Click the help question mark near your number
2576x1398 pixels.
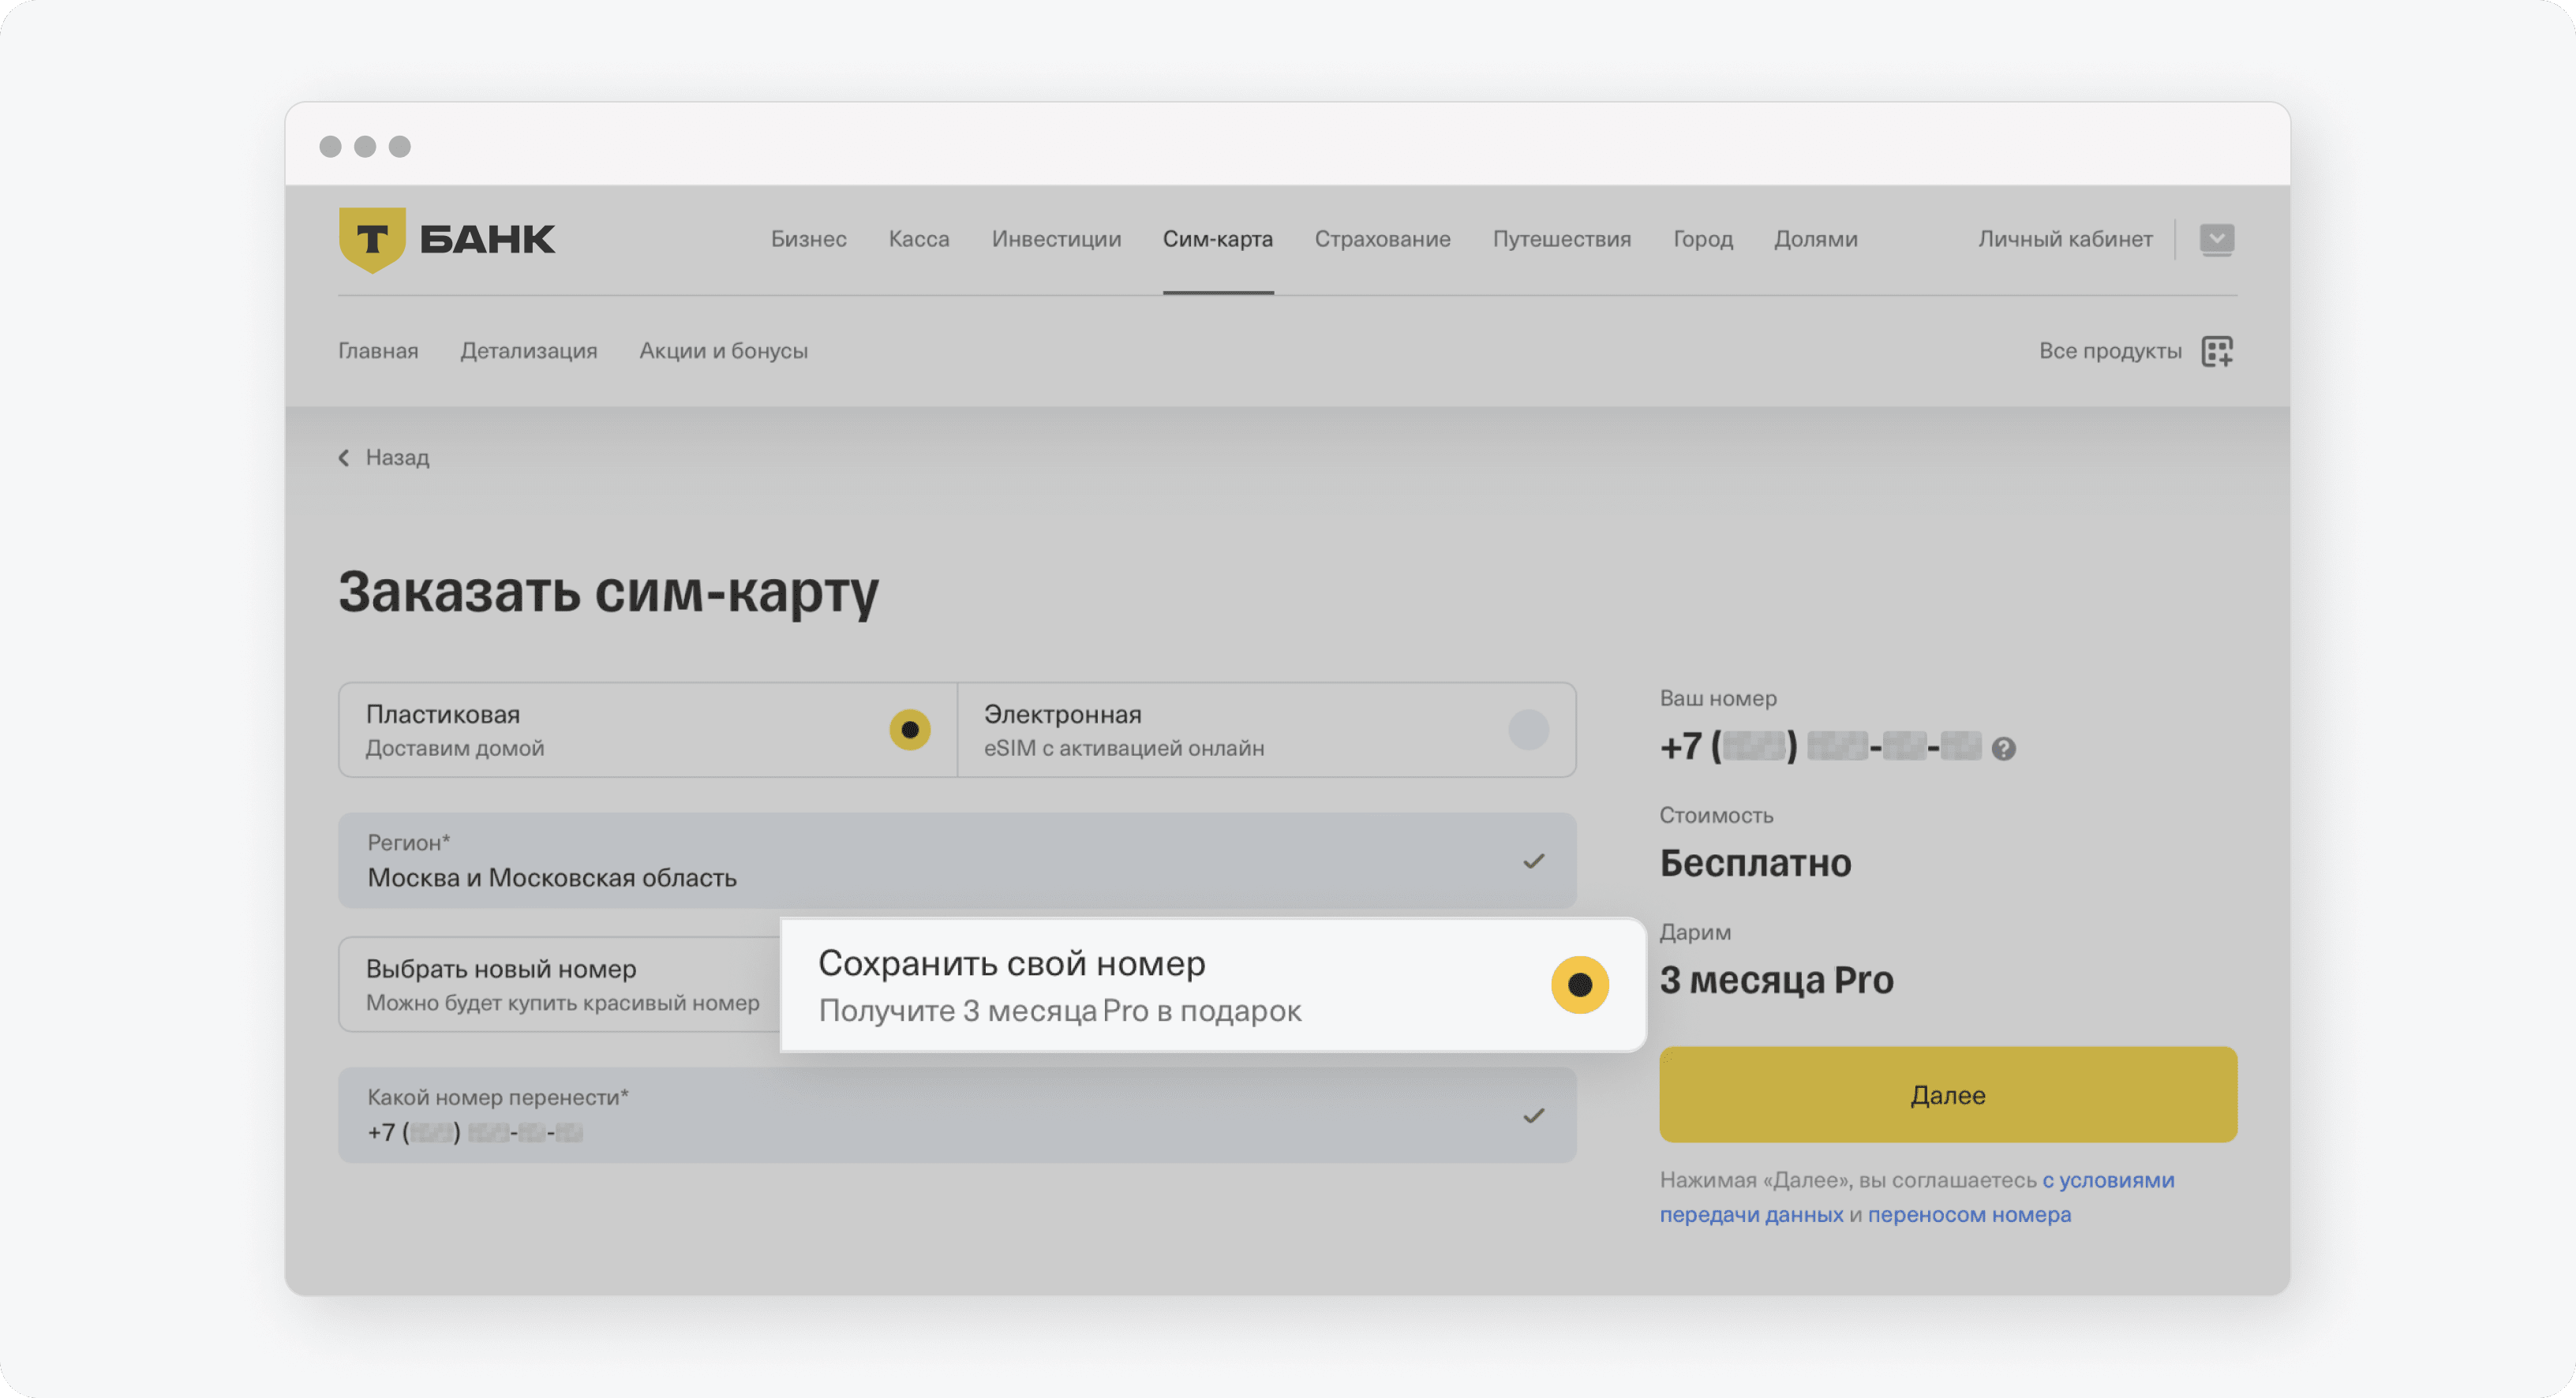(x=2003, y=748)
